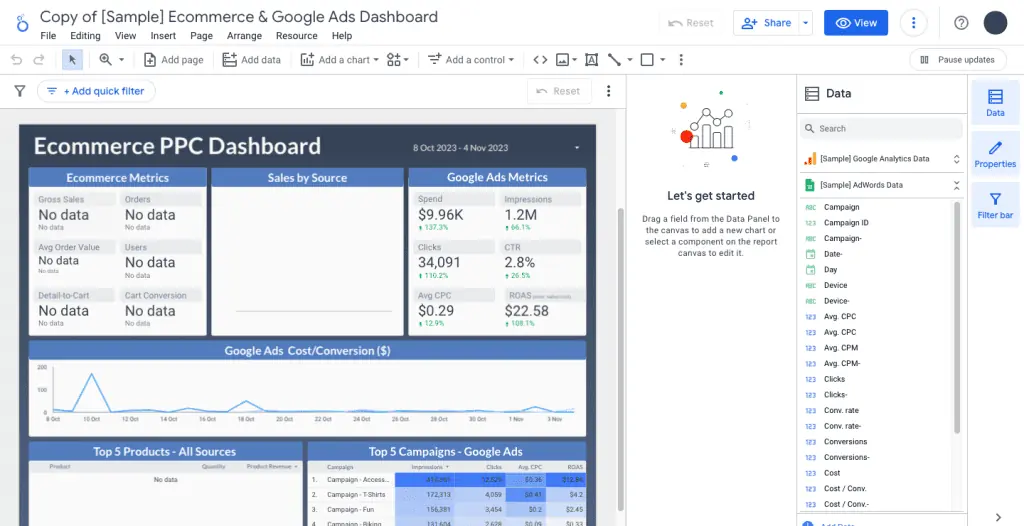This screenshot has height=526, width=1024.
Task: Click the line drawing tool icon
Action: pos(614,59)
